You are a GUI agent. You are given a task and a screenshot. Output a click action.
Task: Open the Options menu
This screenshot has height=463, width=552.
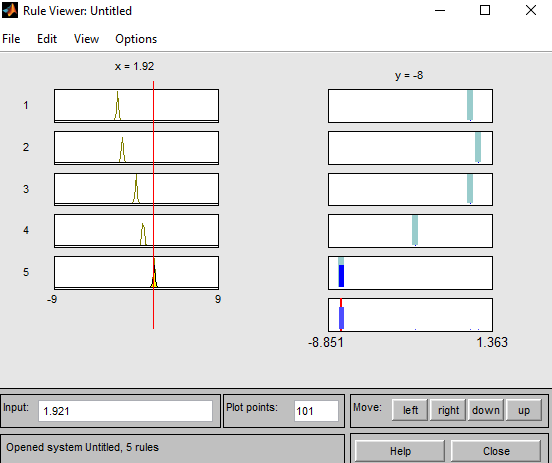(x=136, y=39)
